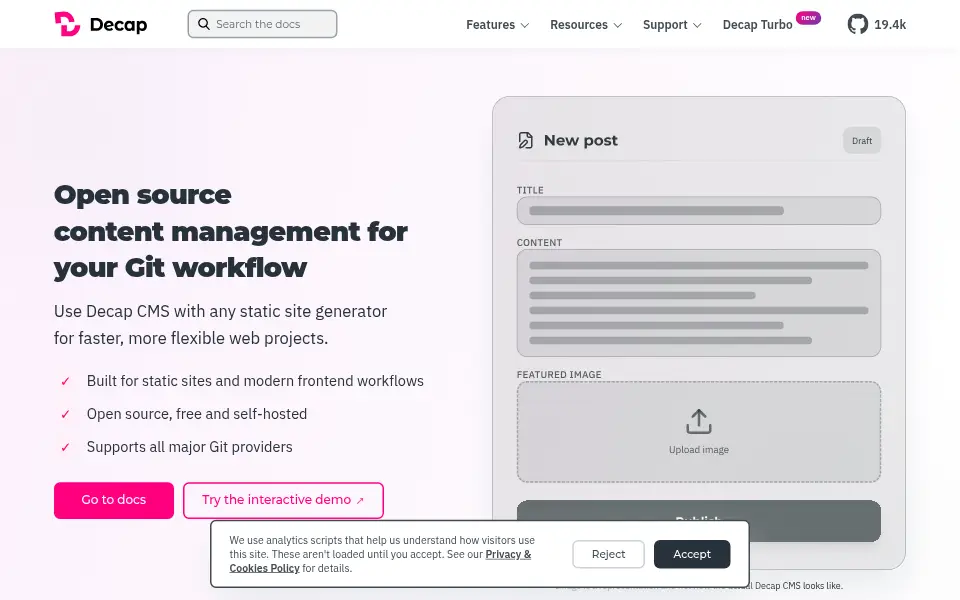Click the 19.4k GitHub stars count
This screenshot has width=960, height=600.
[890, 25]
